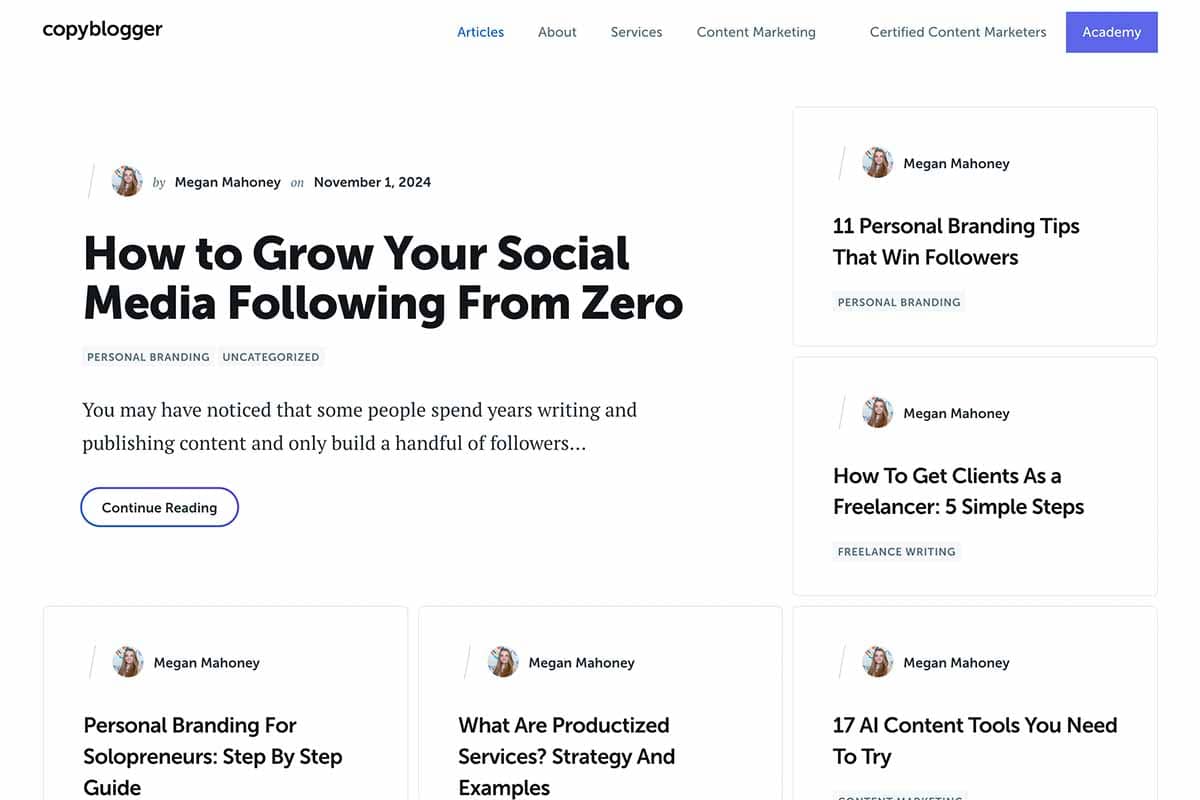Open How to Grow Your Social Media Following headline
Viewport: 1200px width, 800px height.
[x=383, y=278]
